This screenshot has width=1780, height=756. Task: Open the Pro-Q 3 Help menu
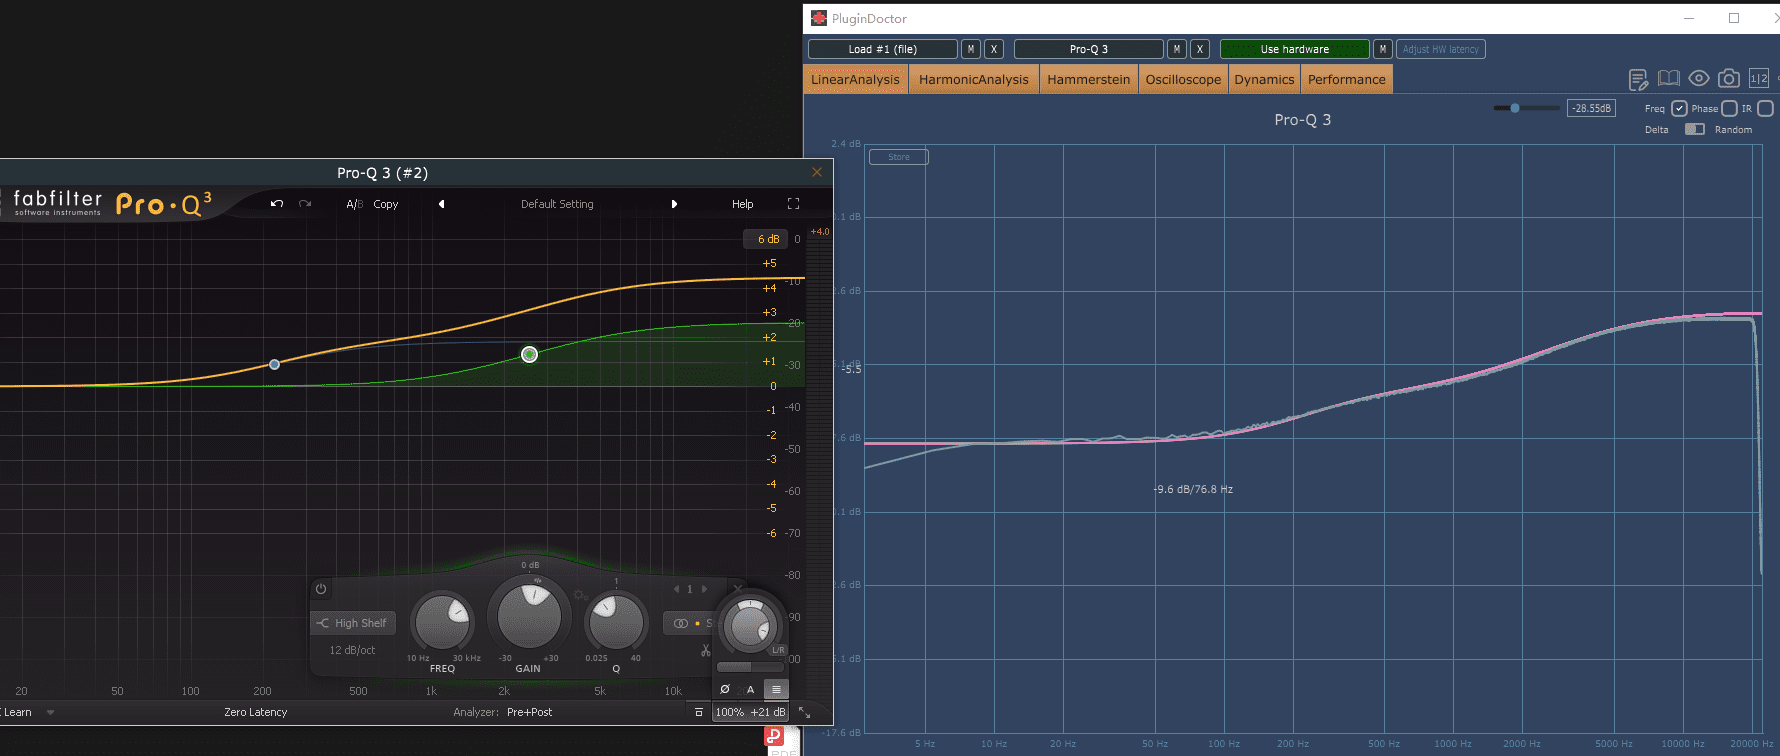(x=742, y=204)
